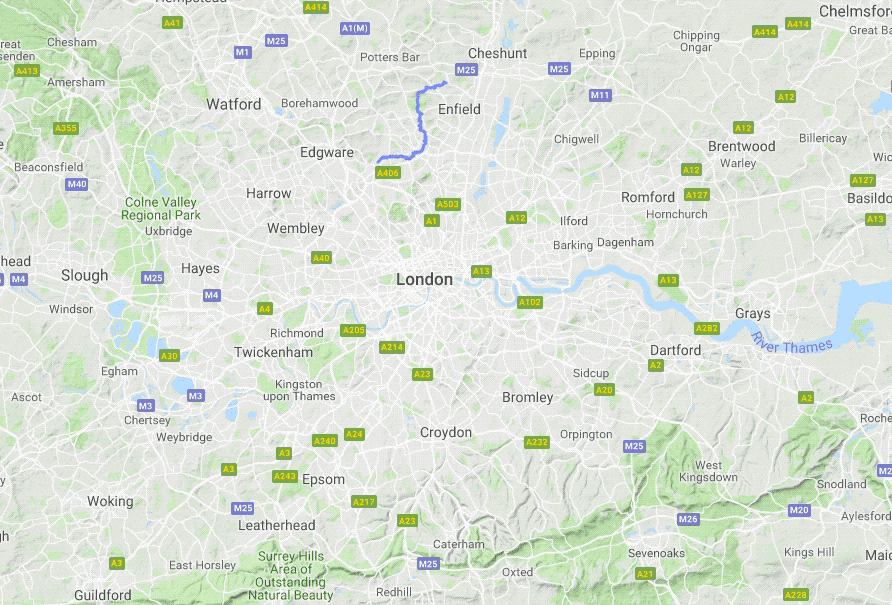
Task: Select the Watford town label
Action: coord(234,104)
